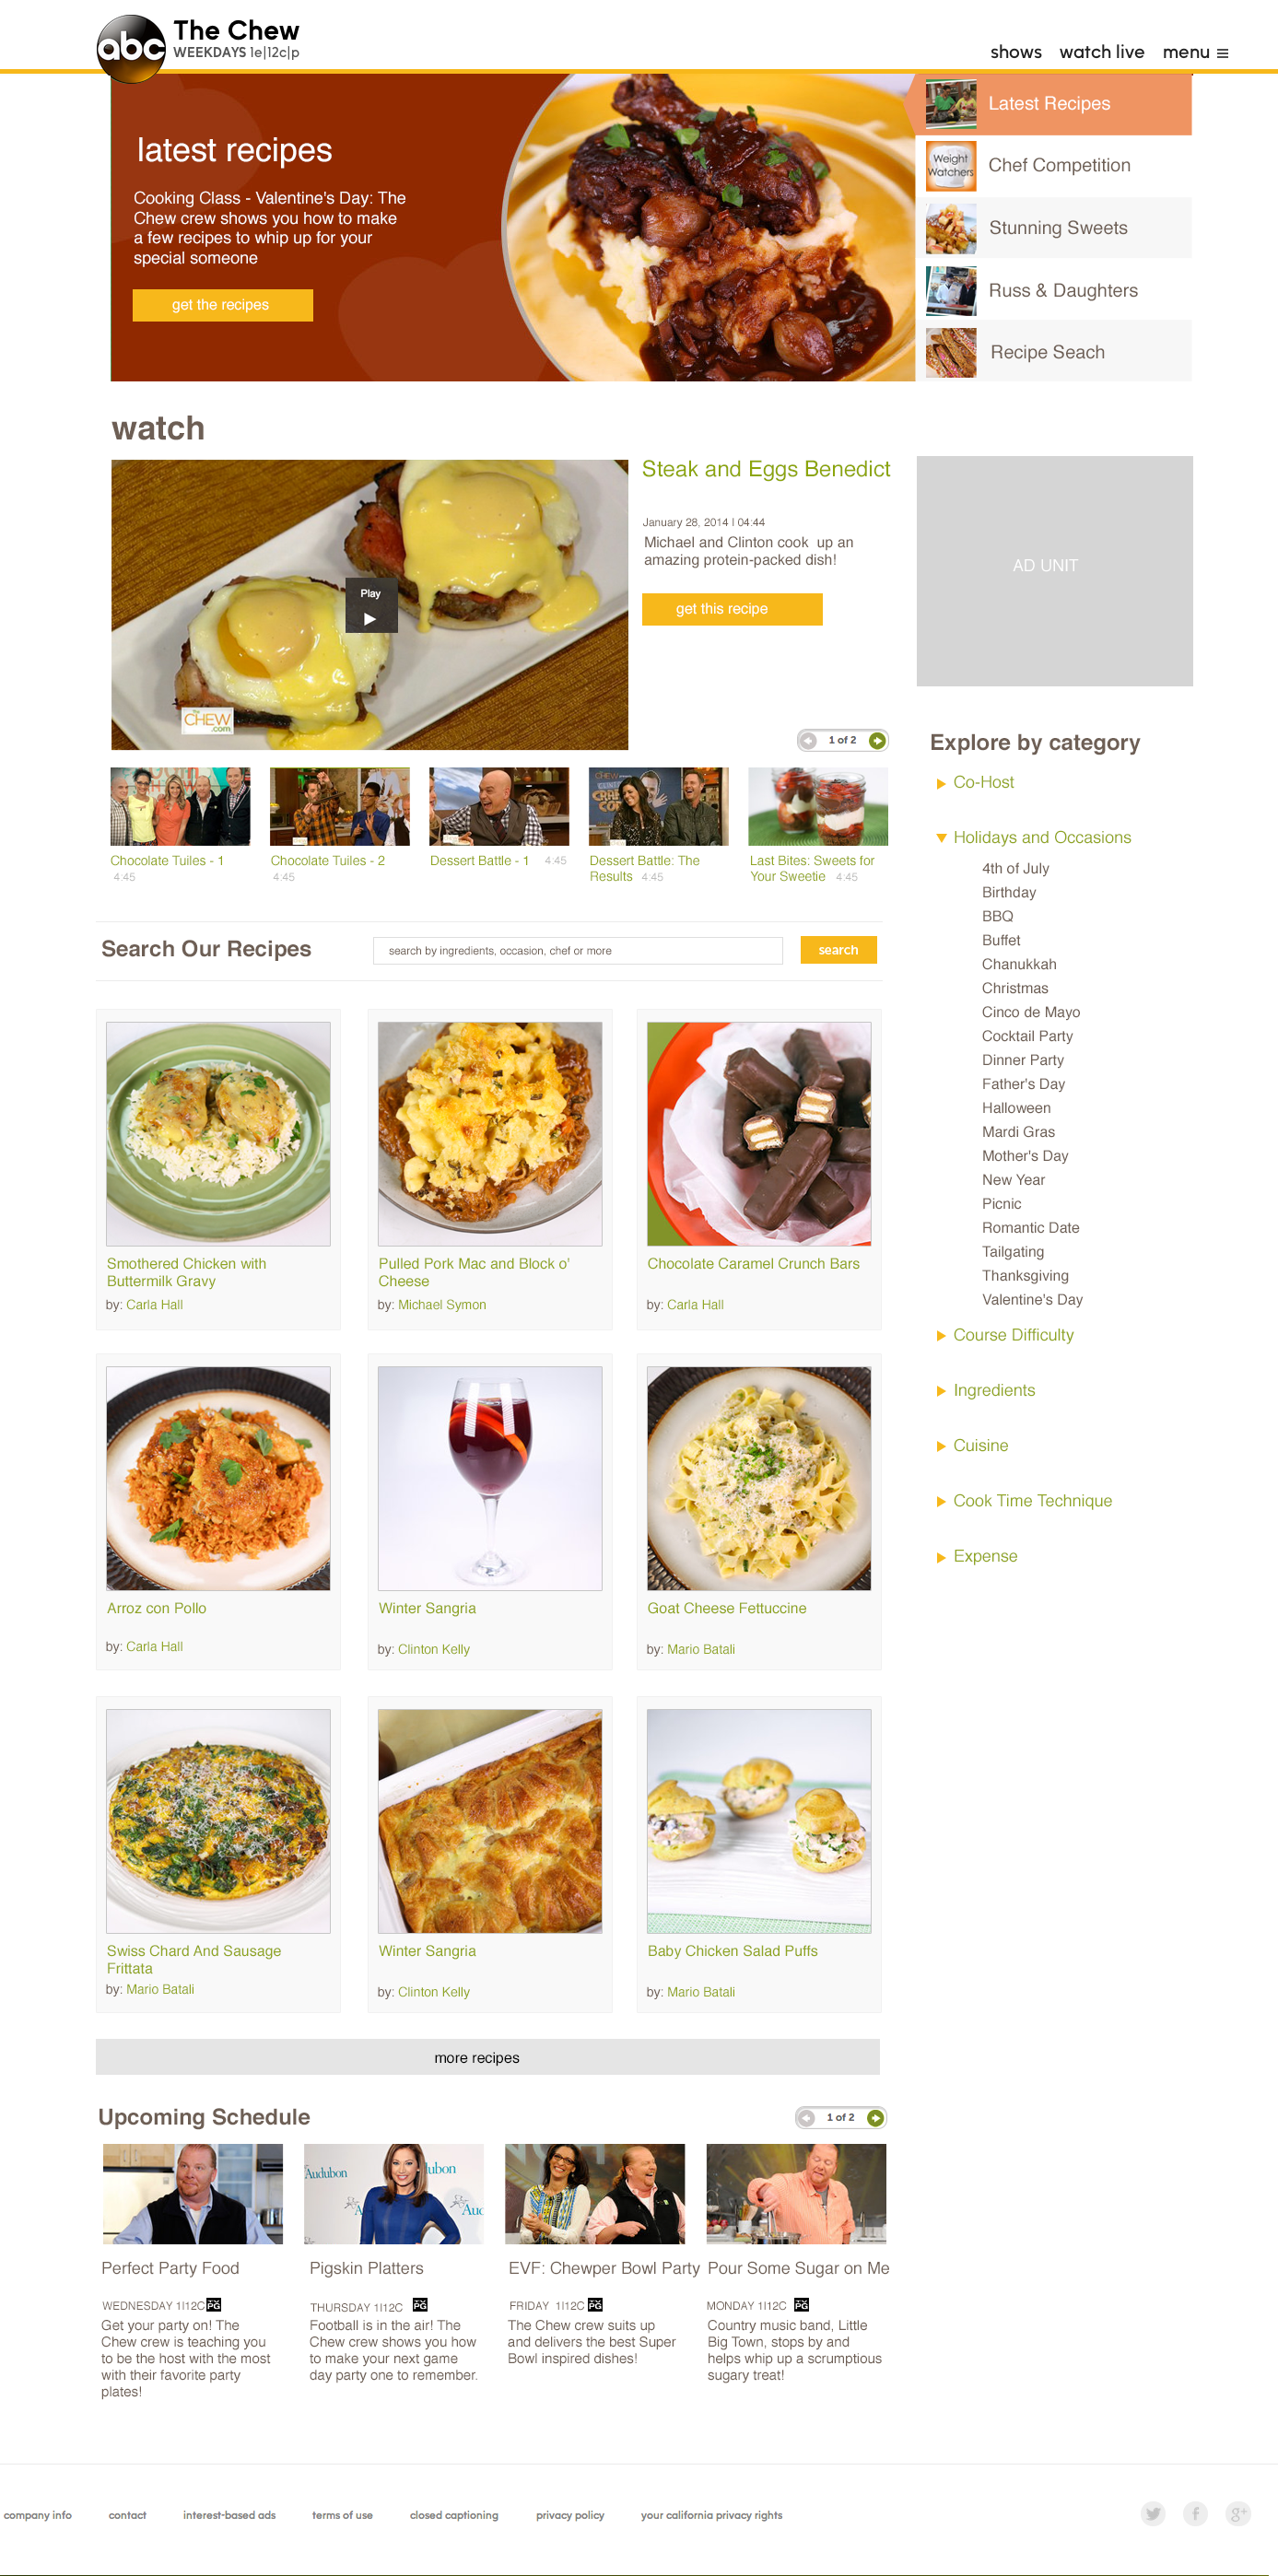This screenshot has height=2576, width=1278.
Task: Open the hamburger menu icon
Action: (1222, 53)
